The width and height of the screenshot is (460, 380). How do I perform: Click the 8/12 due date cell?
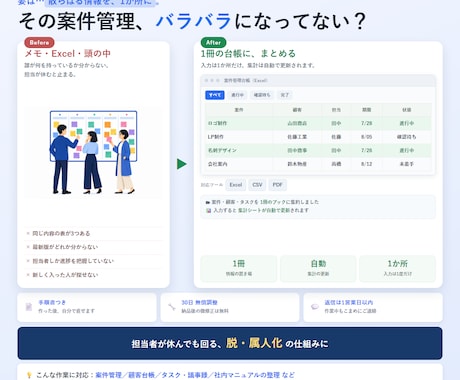pos(366,164)
